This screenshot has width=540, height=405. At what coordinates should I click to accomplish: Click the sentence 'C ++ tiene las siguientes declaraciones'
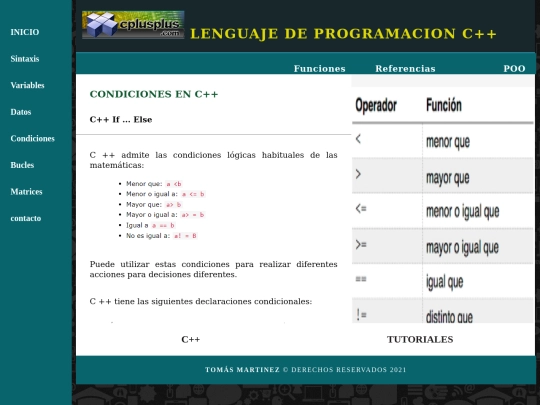click(x=201, y=301)
